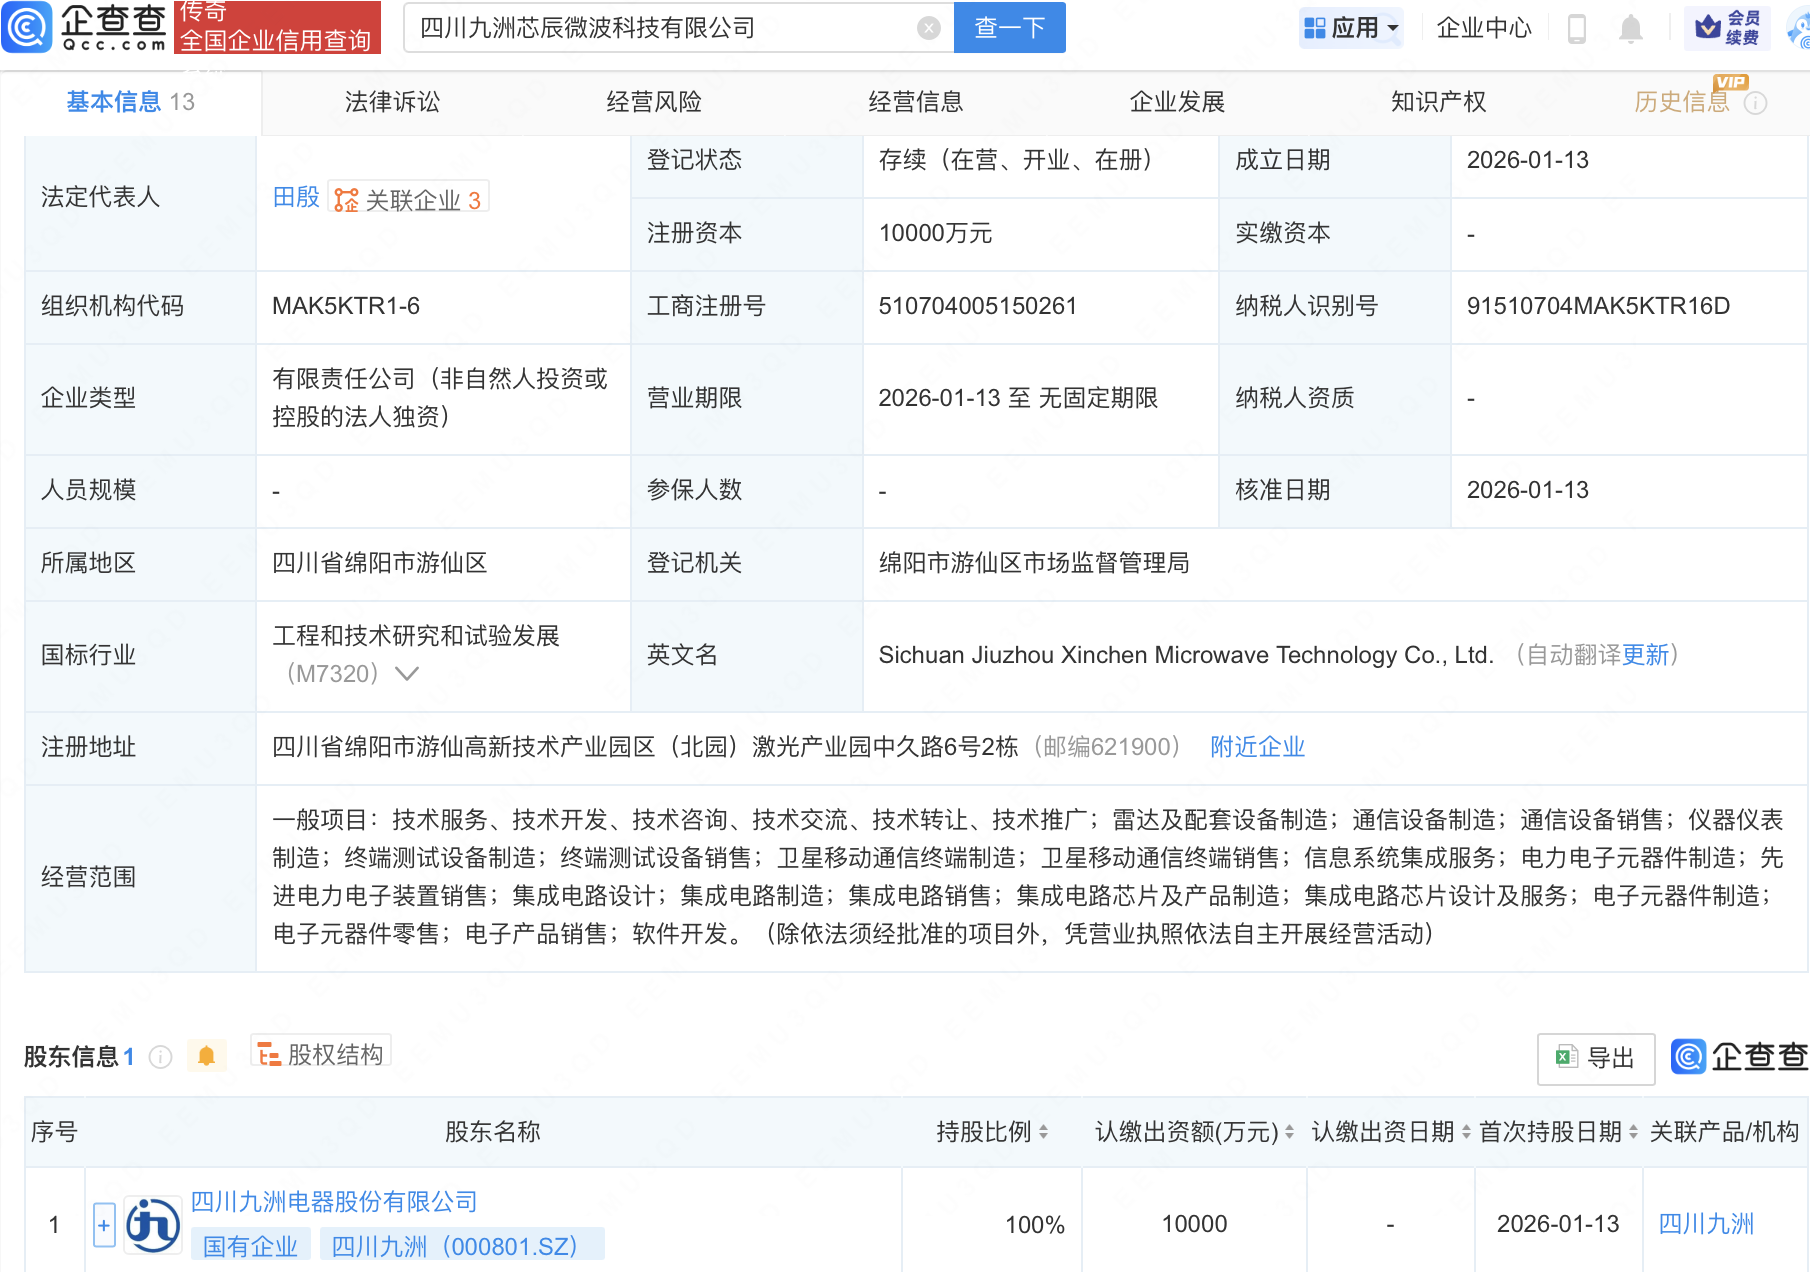1810x1272 pixels.
Task: Switch to the 法律诉讼 tab
Action: pos(392,102)
